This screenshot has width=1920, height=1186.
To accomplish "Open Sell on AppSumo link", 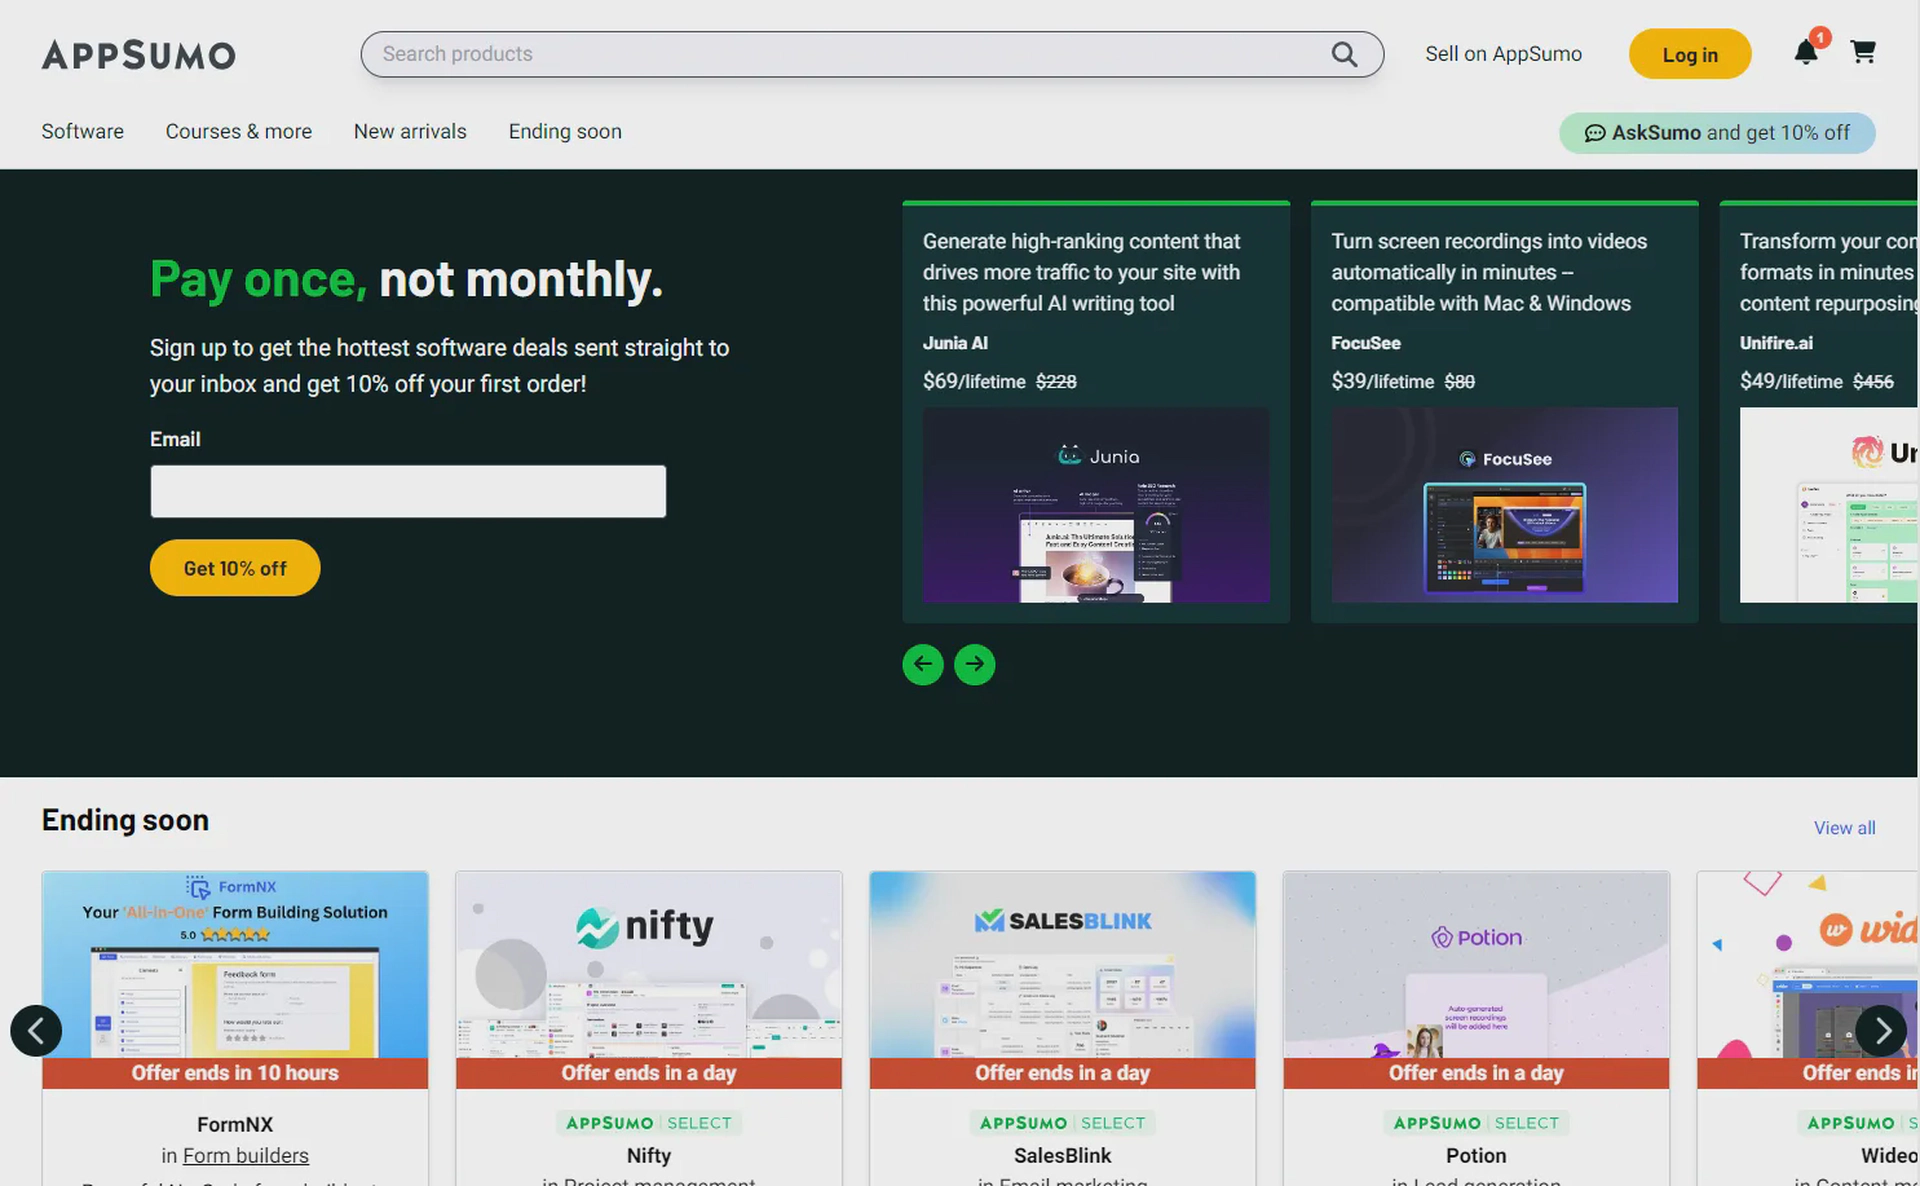I will click(1503, 54).
